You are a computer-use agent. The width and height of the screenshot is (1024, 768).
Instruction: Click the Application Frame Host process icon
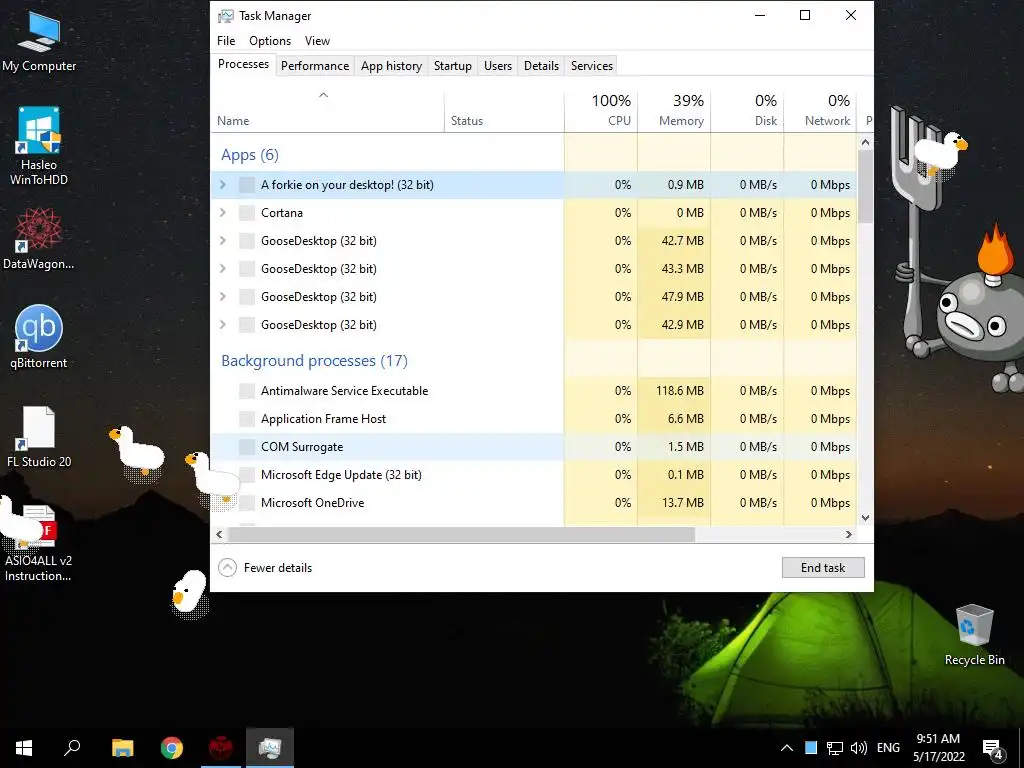(x=247, y=419)
